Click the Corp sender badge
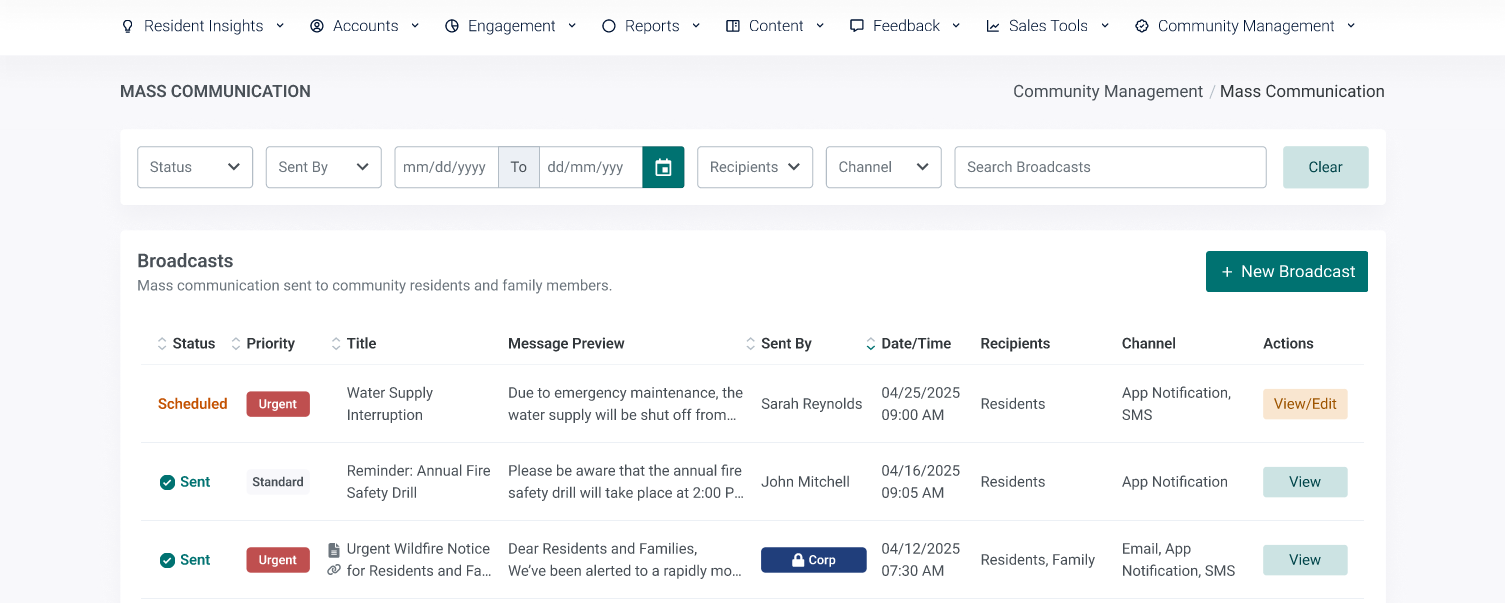The width and height of the screenshot is (1505, 603). [x=814, y=560]
